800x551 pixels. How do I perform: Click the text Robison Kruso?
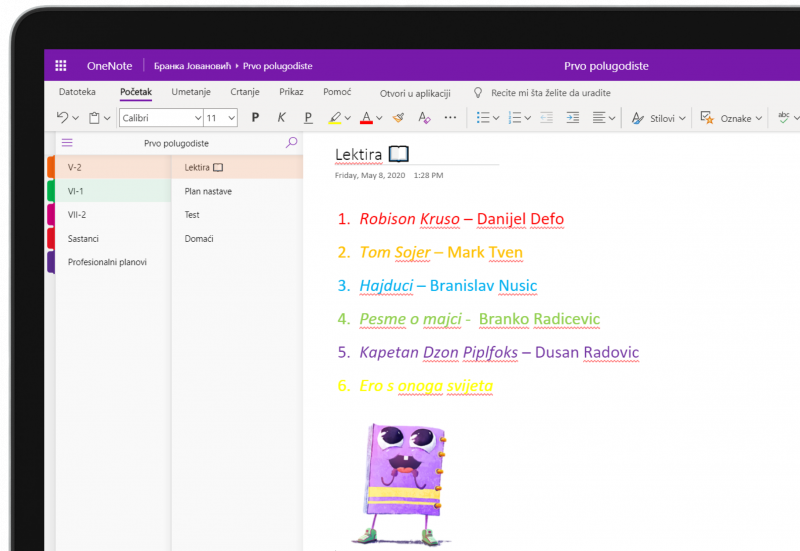click(x=410, y=219)
